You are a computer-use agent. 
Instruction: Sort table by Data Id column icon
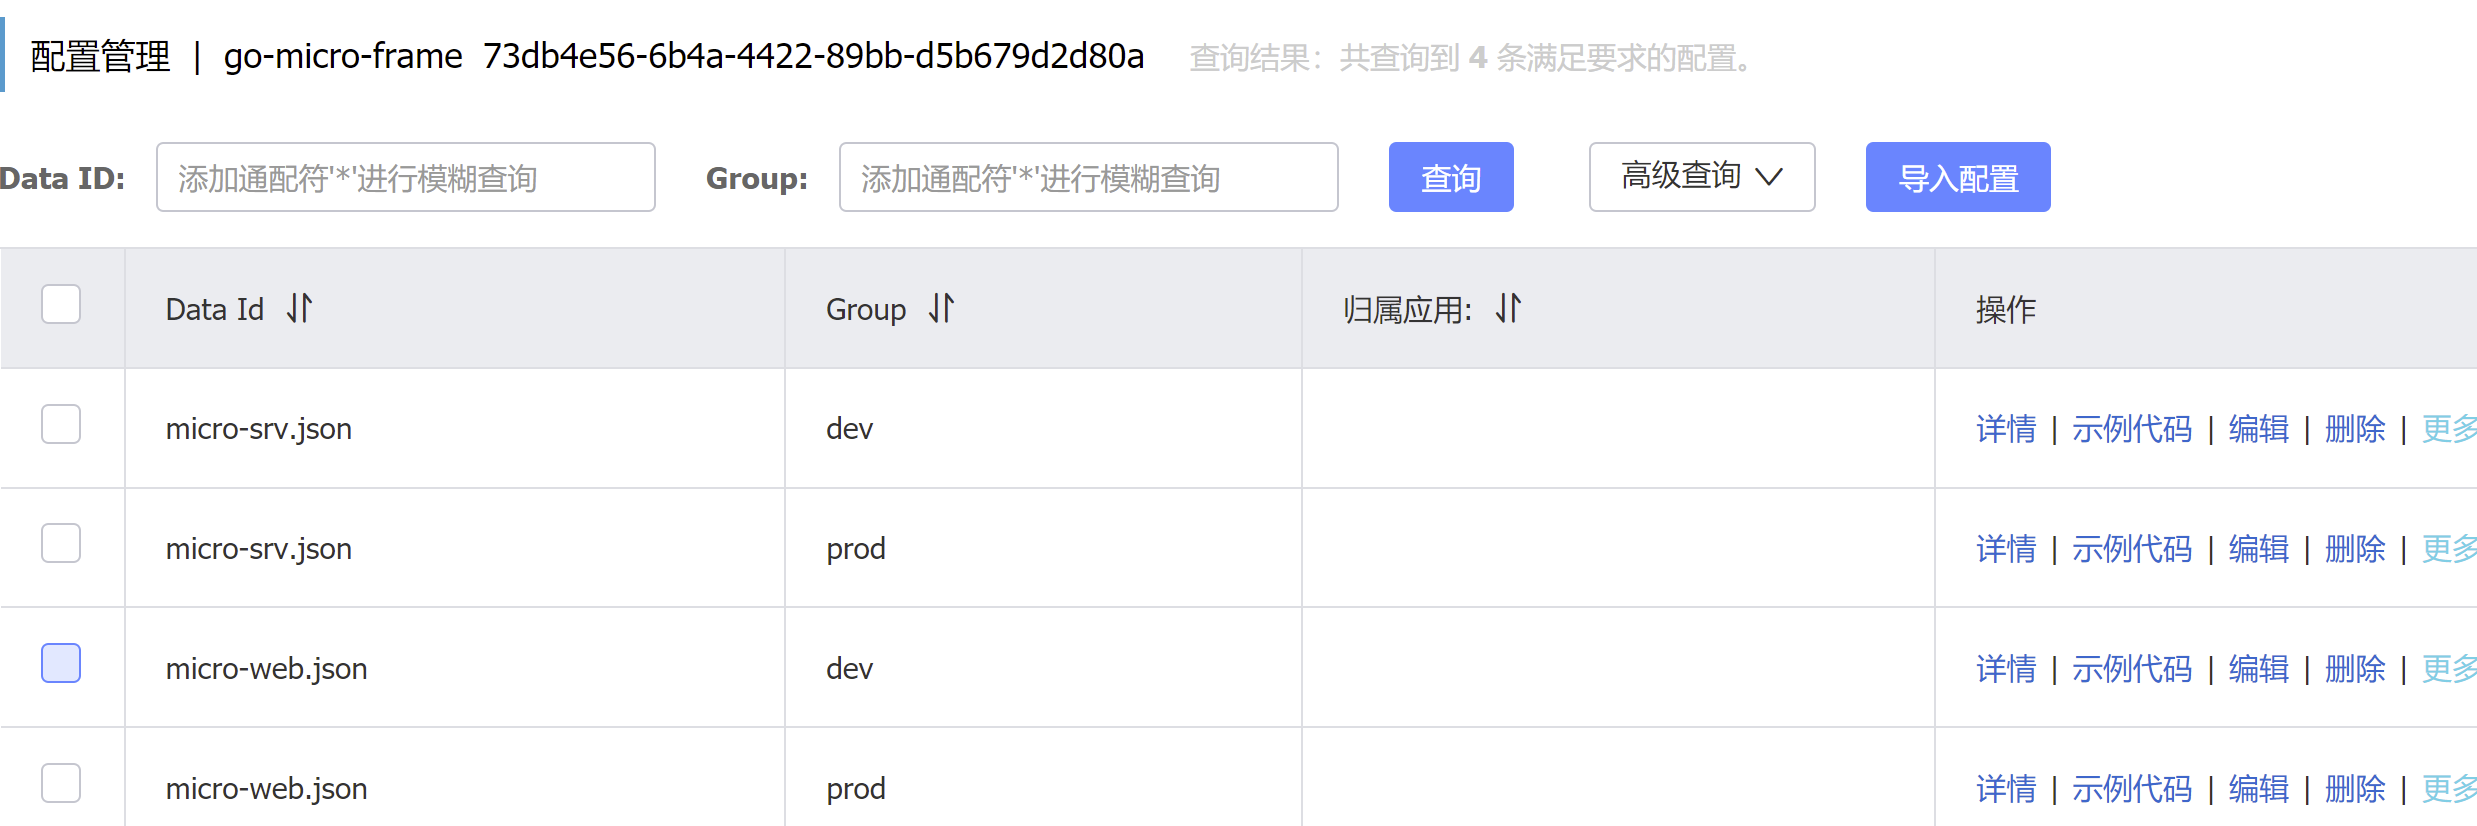[x=299, y=308]
